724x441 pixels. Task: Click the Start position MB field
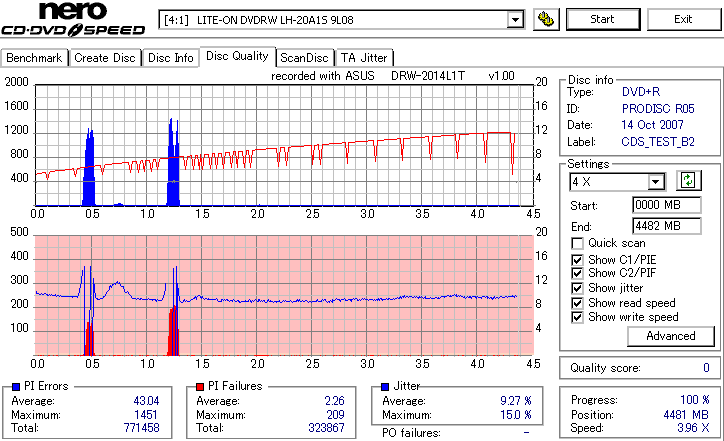click(x=666, y=205)
